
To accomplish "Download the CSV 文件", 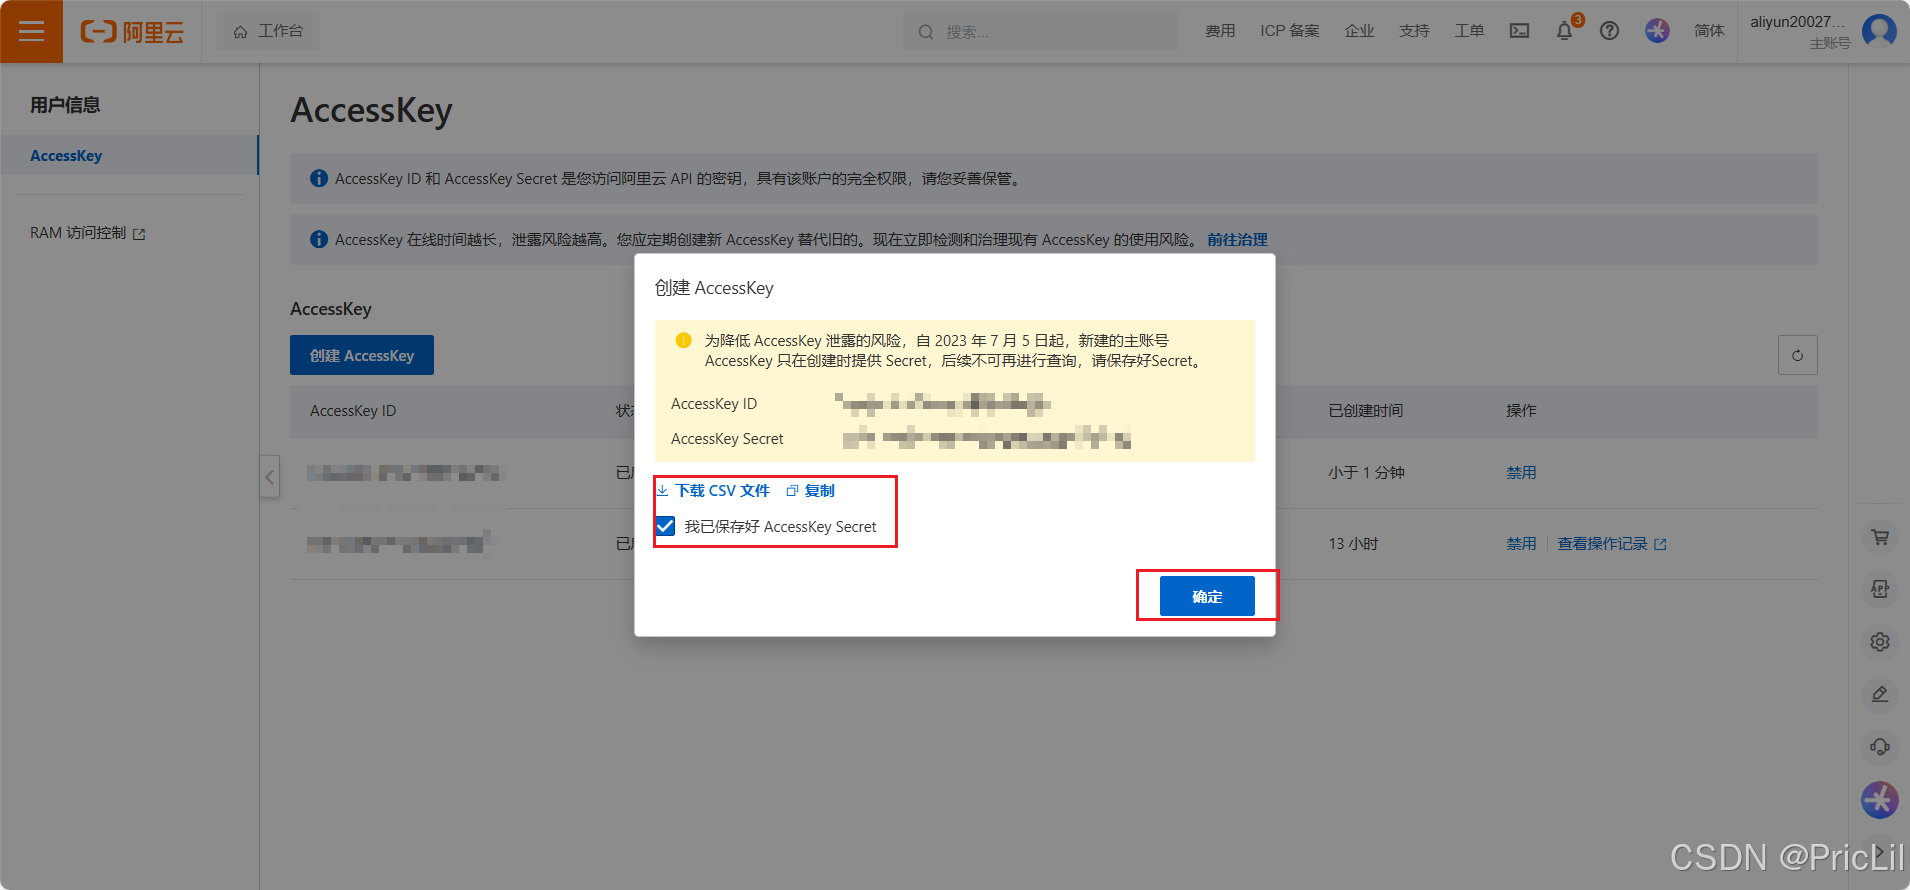I will click(x=713, y=490).
